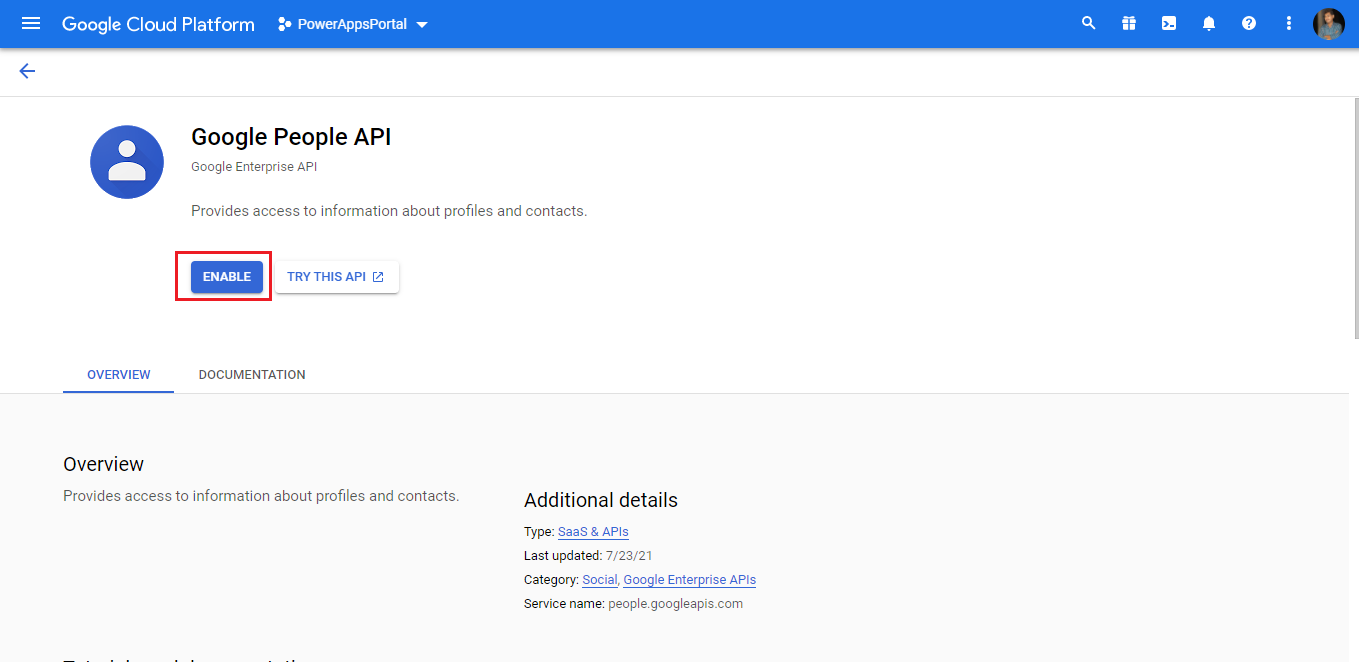Open the help question mark icon
The height and width of the screenshot is (662, 1359).
pyautogui.click(x=1249, y=24)
